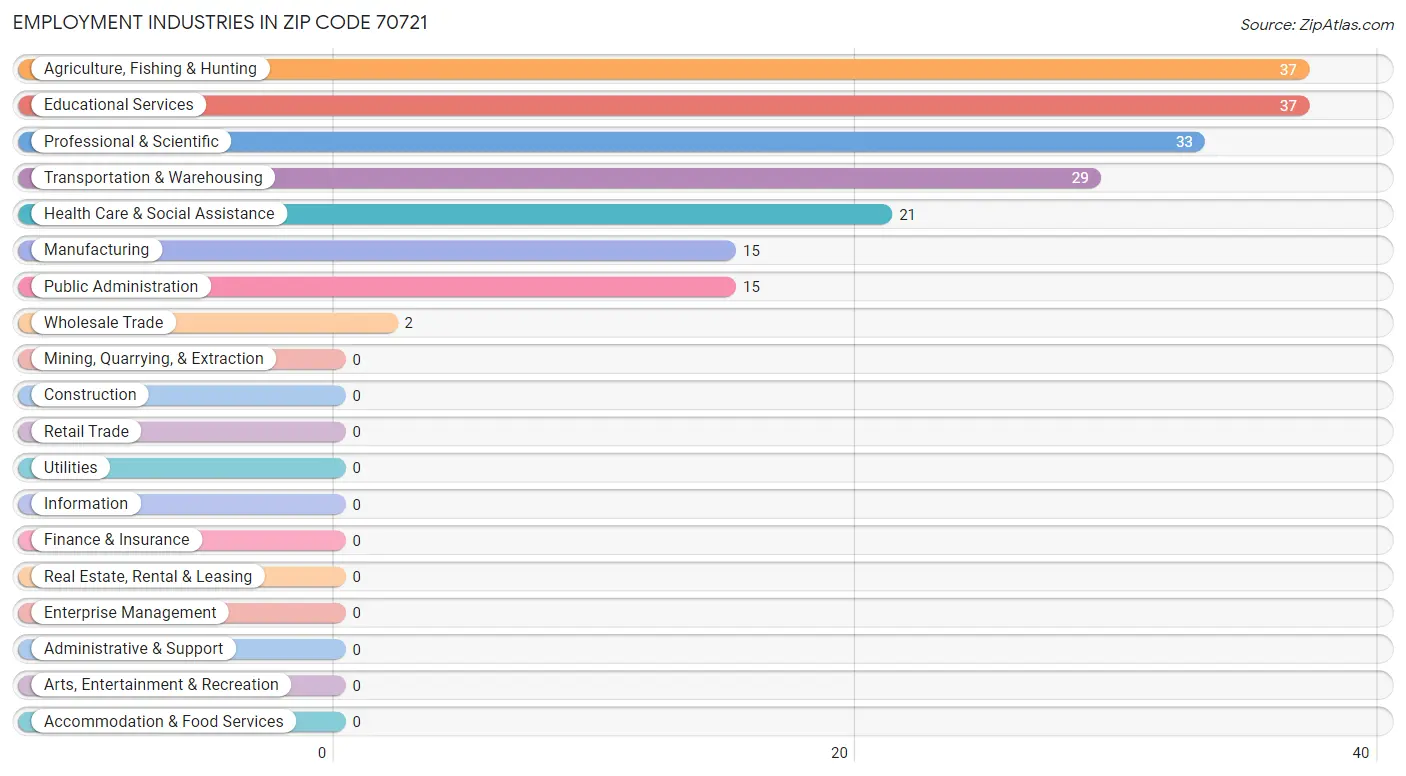Click the x-axis tick label 40
This screenshot has height=776, width=1406.
[1360, 753]
